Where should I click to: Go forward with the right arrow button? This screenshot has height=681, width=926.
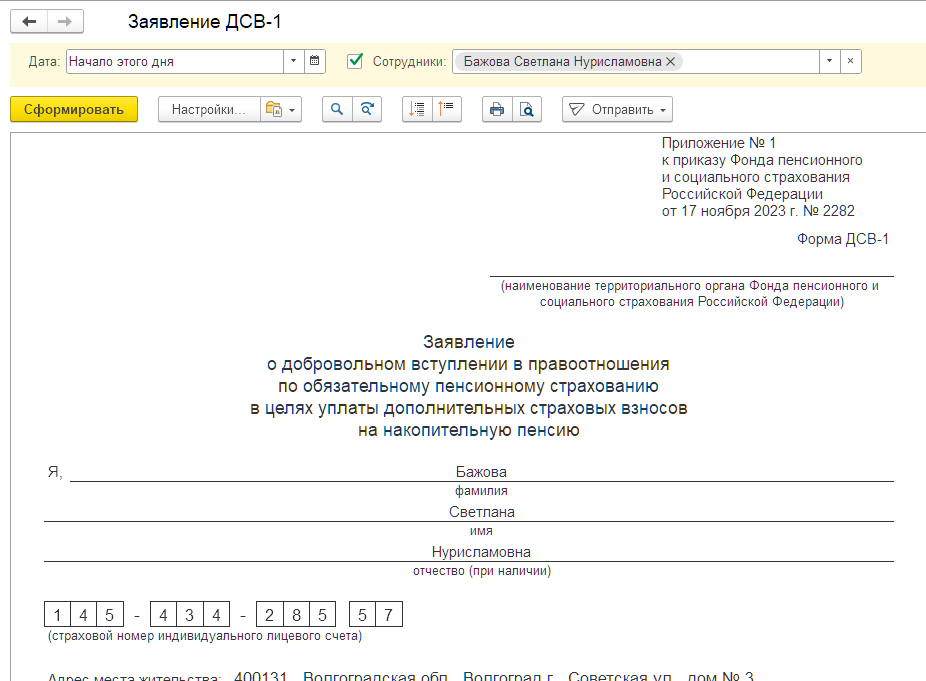click(65, 22)
